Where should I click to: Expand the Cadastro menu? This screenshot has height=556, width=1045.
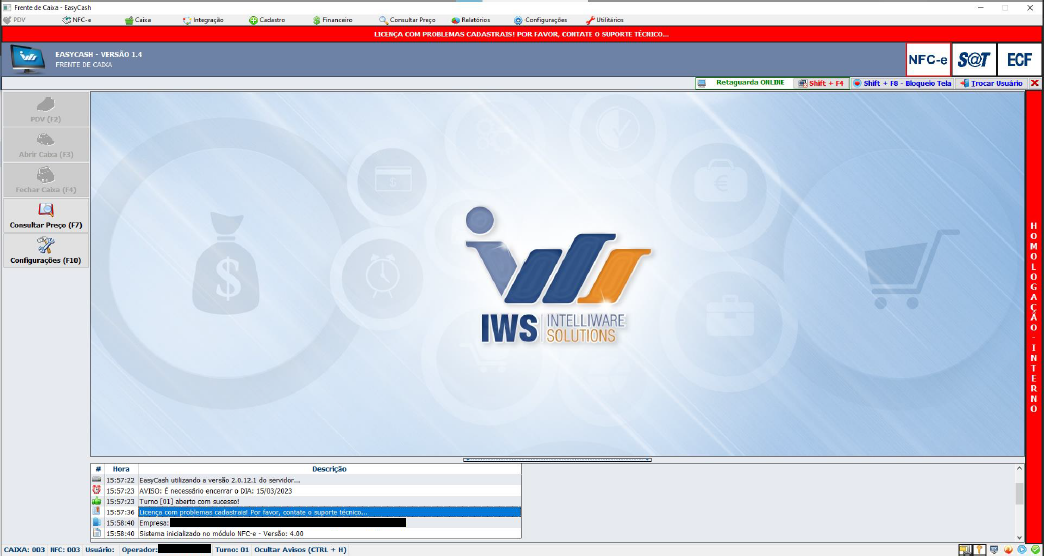266,20
